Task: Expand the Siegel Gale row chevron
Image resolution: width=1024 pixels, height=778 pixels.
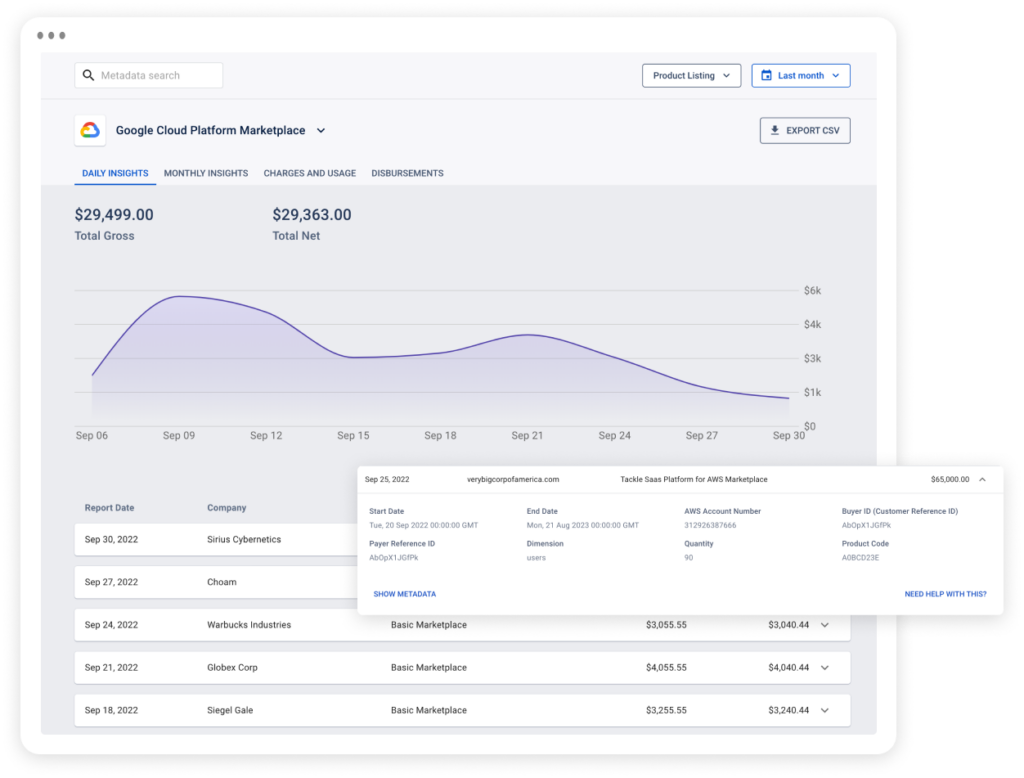Action: pyautogui.click(x=825, y=710)
